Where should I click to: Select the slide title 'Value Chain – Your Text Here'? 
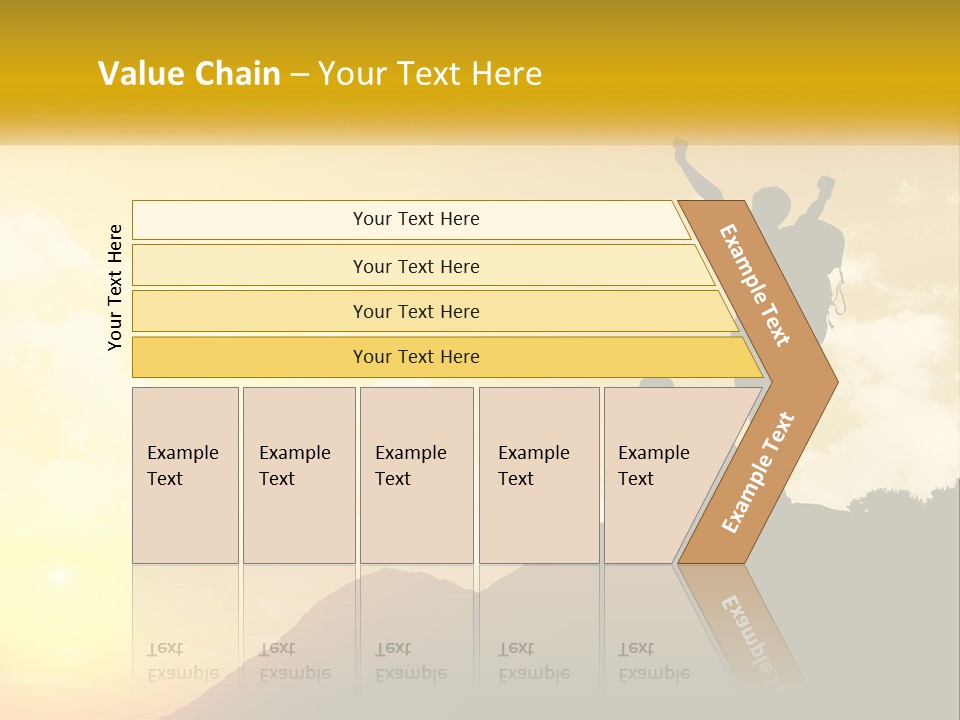[320, 73]
